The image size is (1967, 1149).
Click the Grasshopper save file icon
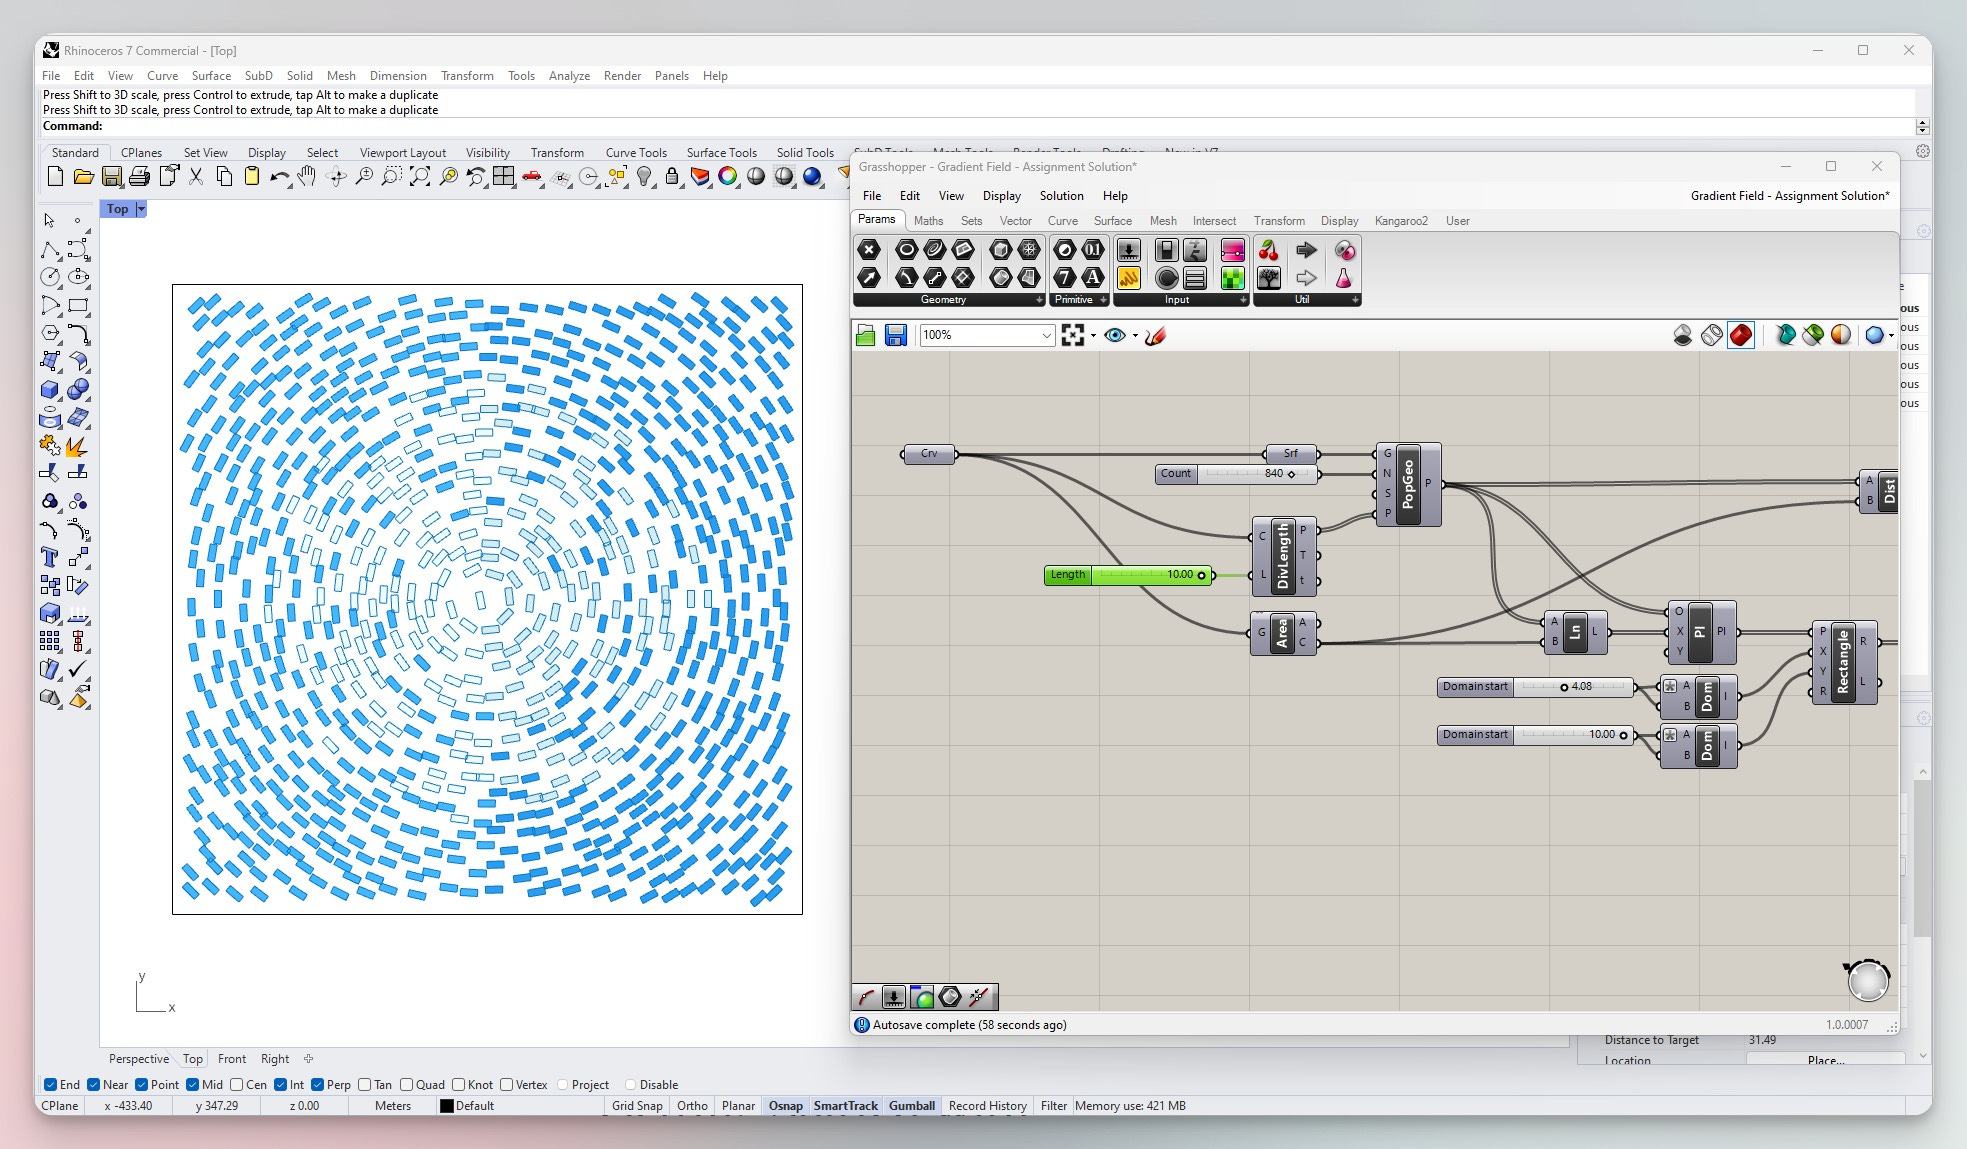[x=895, y=336]
